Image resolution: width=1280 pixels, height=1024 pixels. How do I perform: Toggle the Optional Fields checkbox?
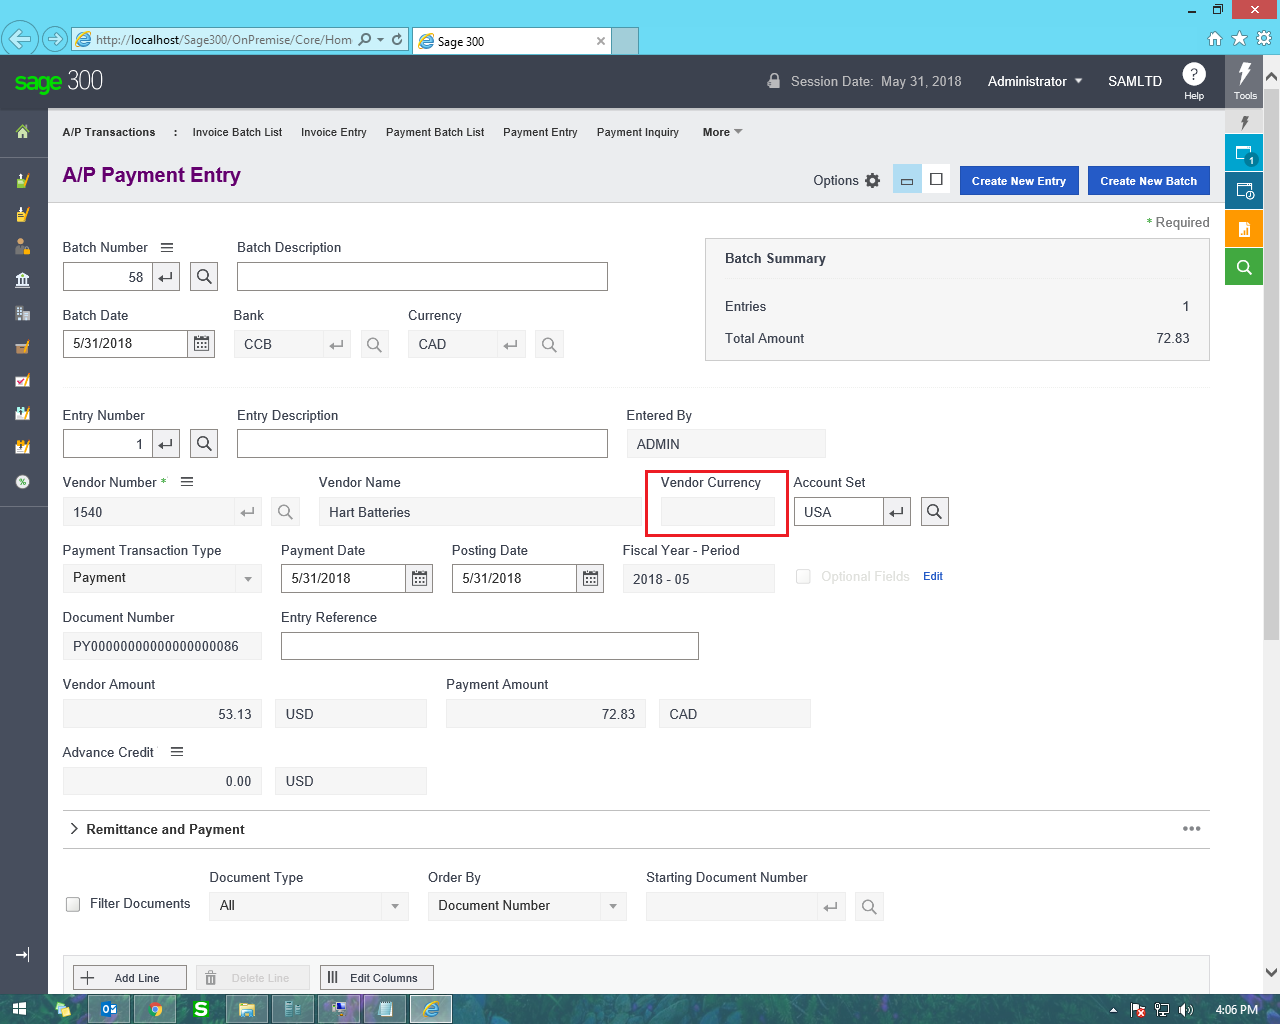click(x=803, y=577)
